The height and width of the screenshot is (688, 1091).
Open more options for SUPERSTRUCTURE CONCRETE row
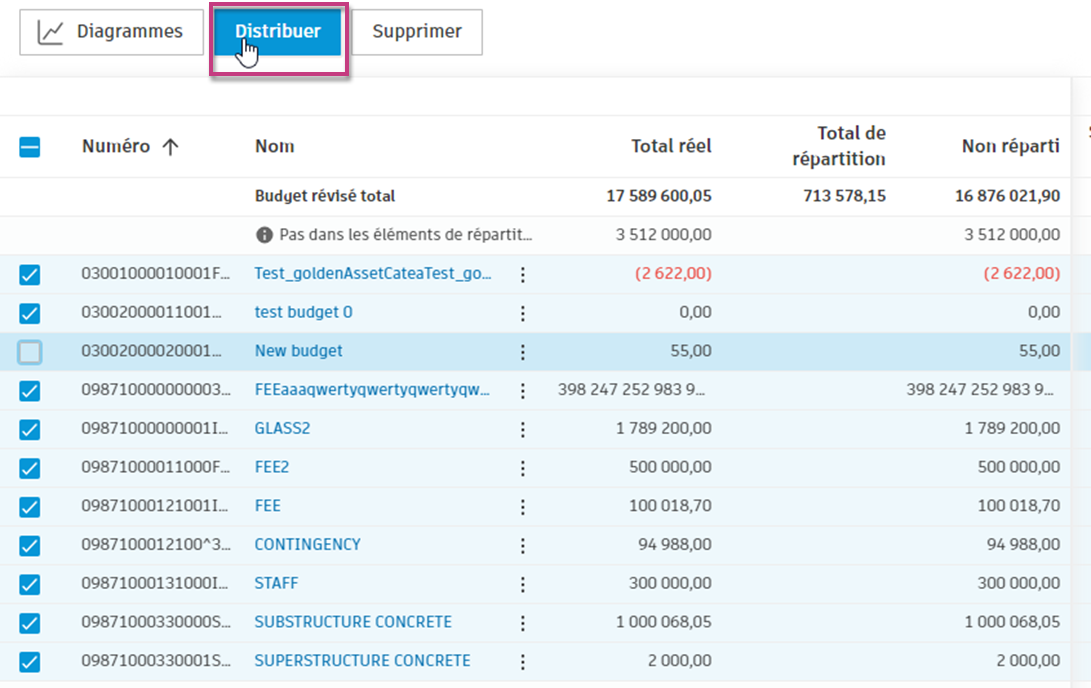(x=523, y=662)
